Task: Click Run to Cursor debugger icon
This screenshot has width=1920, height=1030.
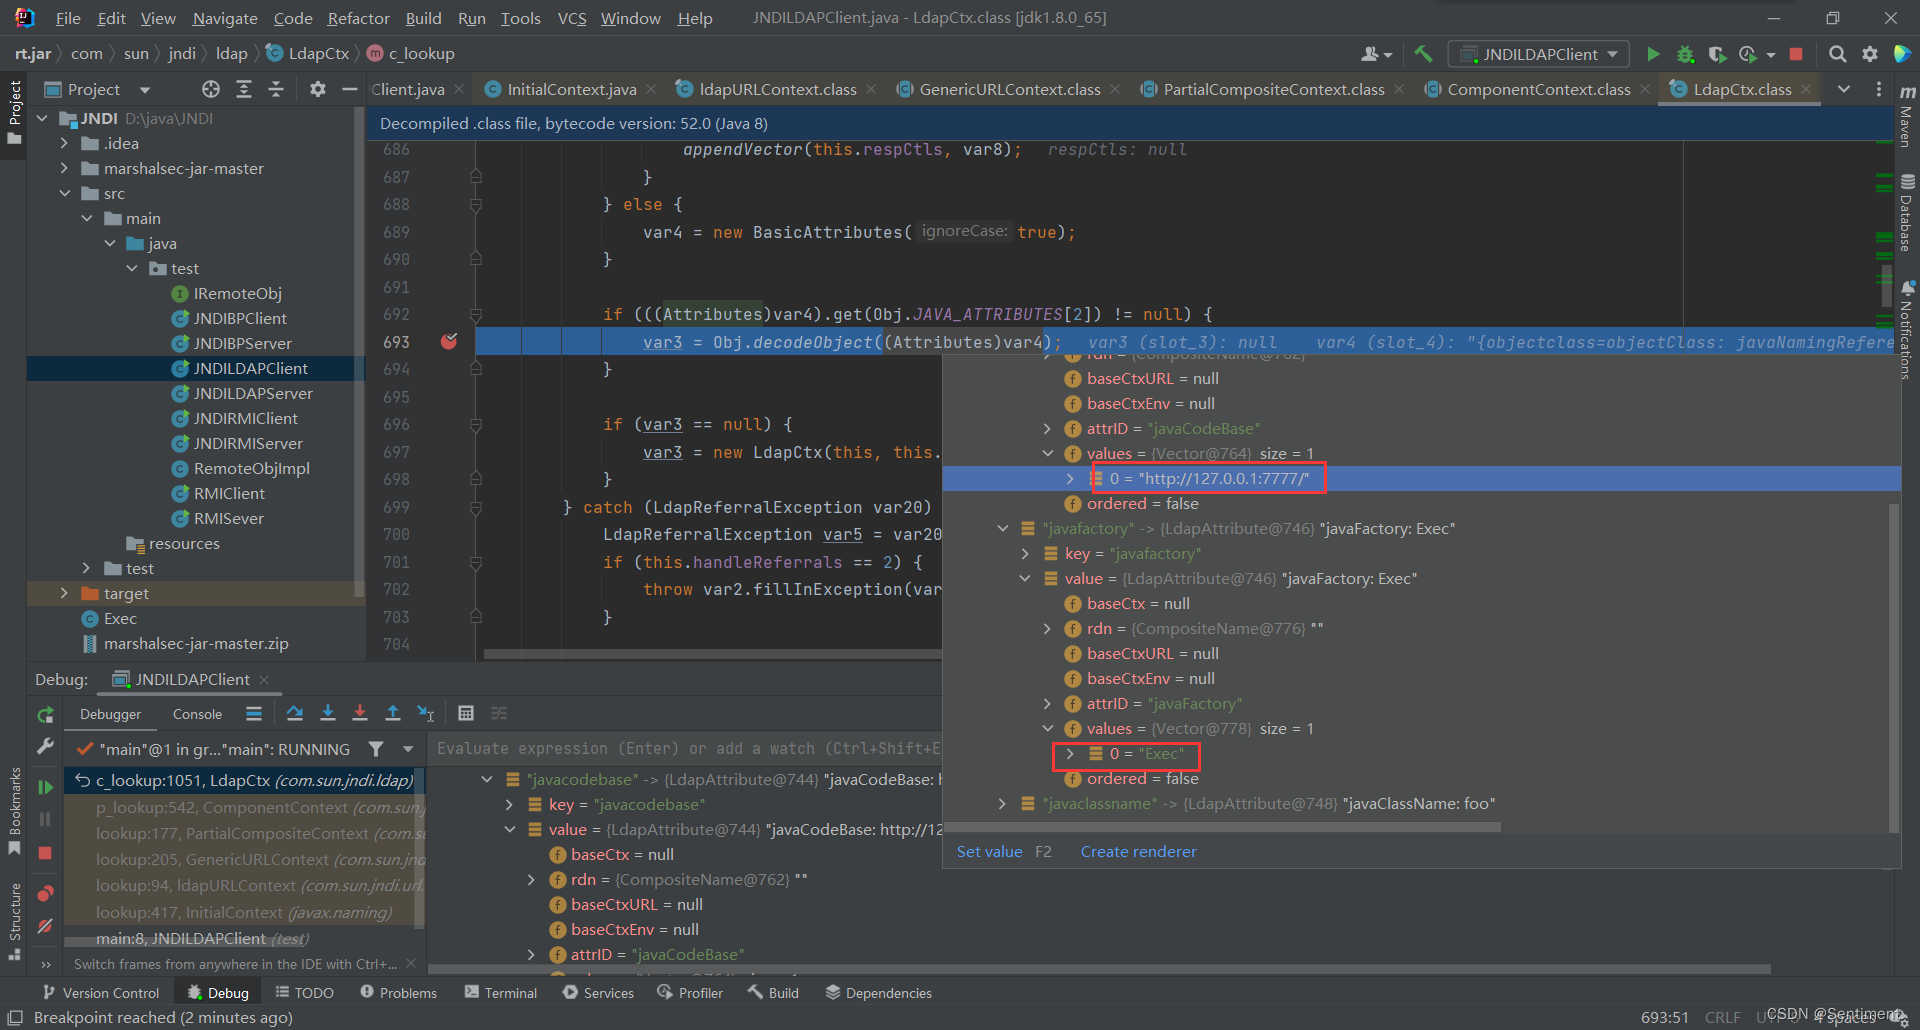Action: (x=426, y=713)
